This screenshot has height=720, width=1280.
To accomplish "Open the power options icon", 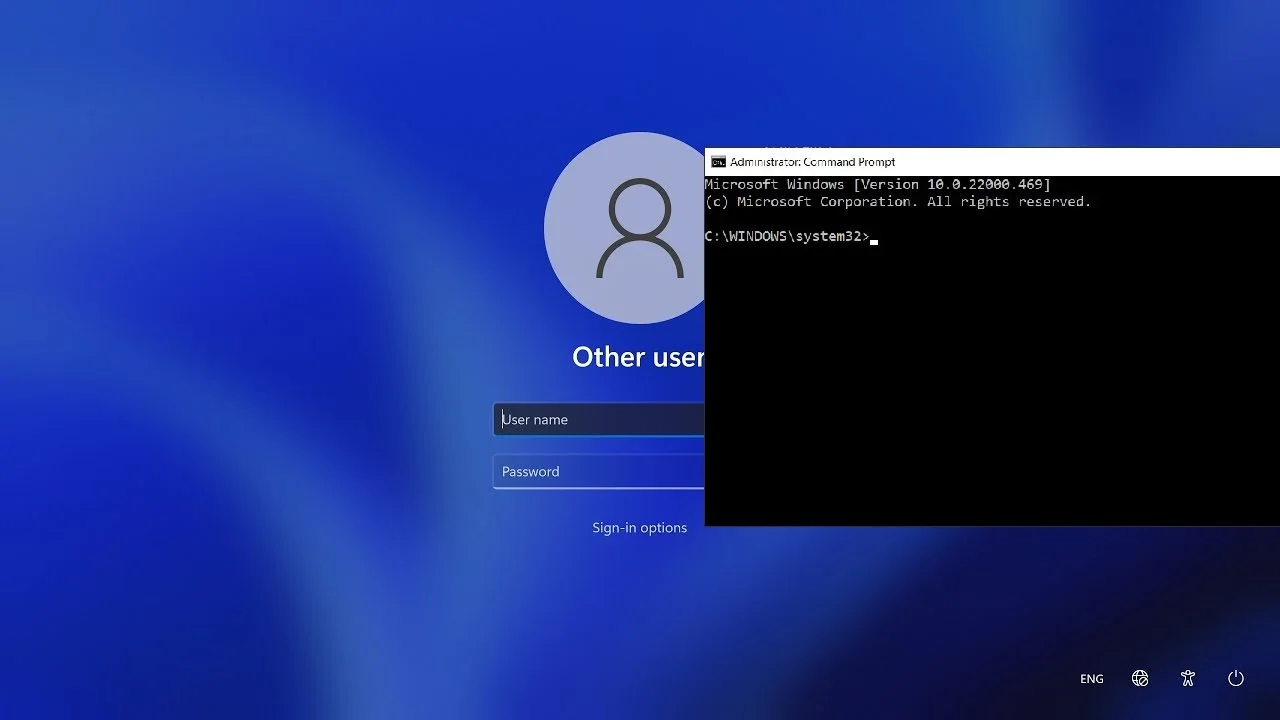I will [x=1236, y=678].
